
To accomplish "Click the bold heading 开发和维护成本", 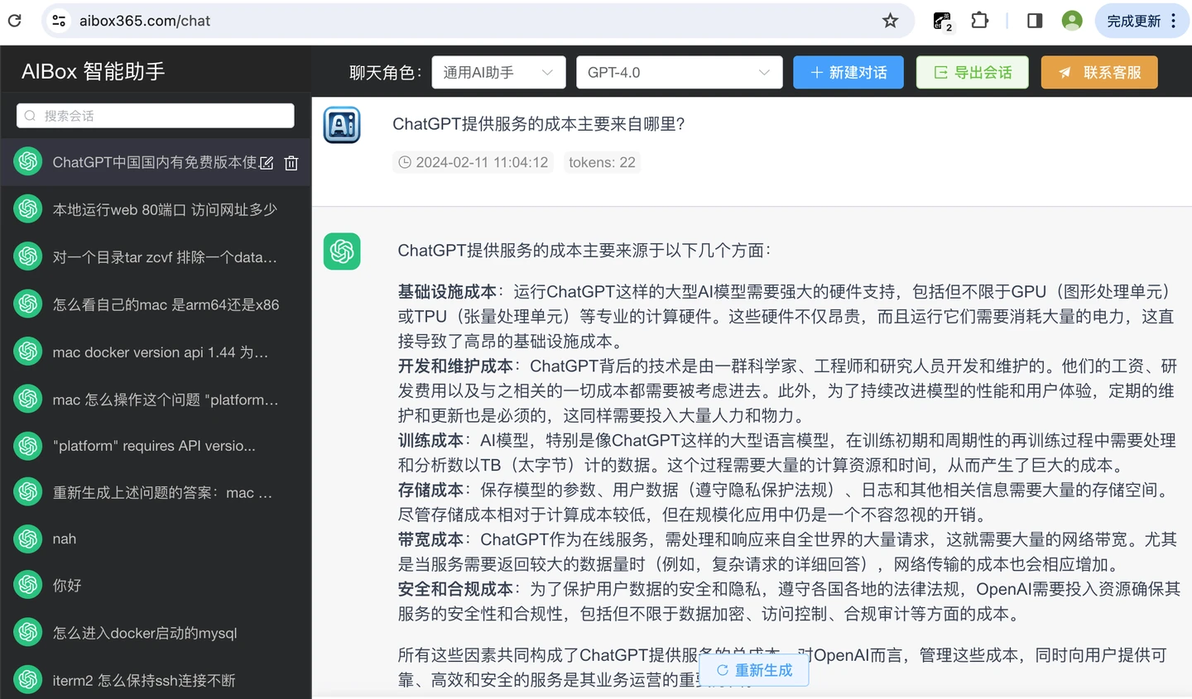I will coord(455,366).
